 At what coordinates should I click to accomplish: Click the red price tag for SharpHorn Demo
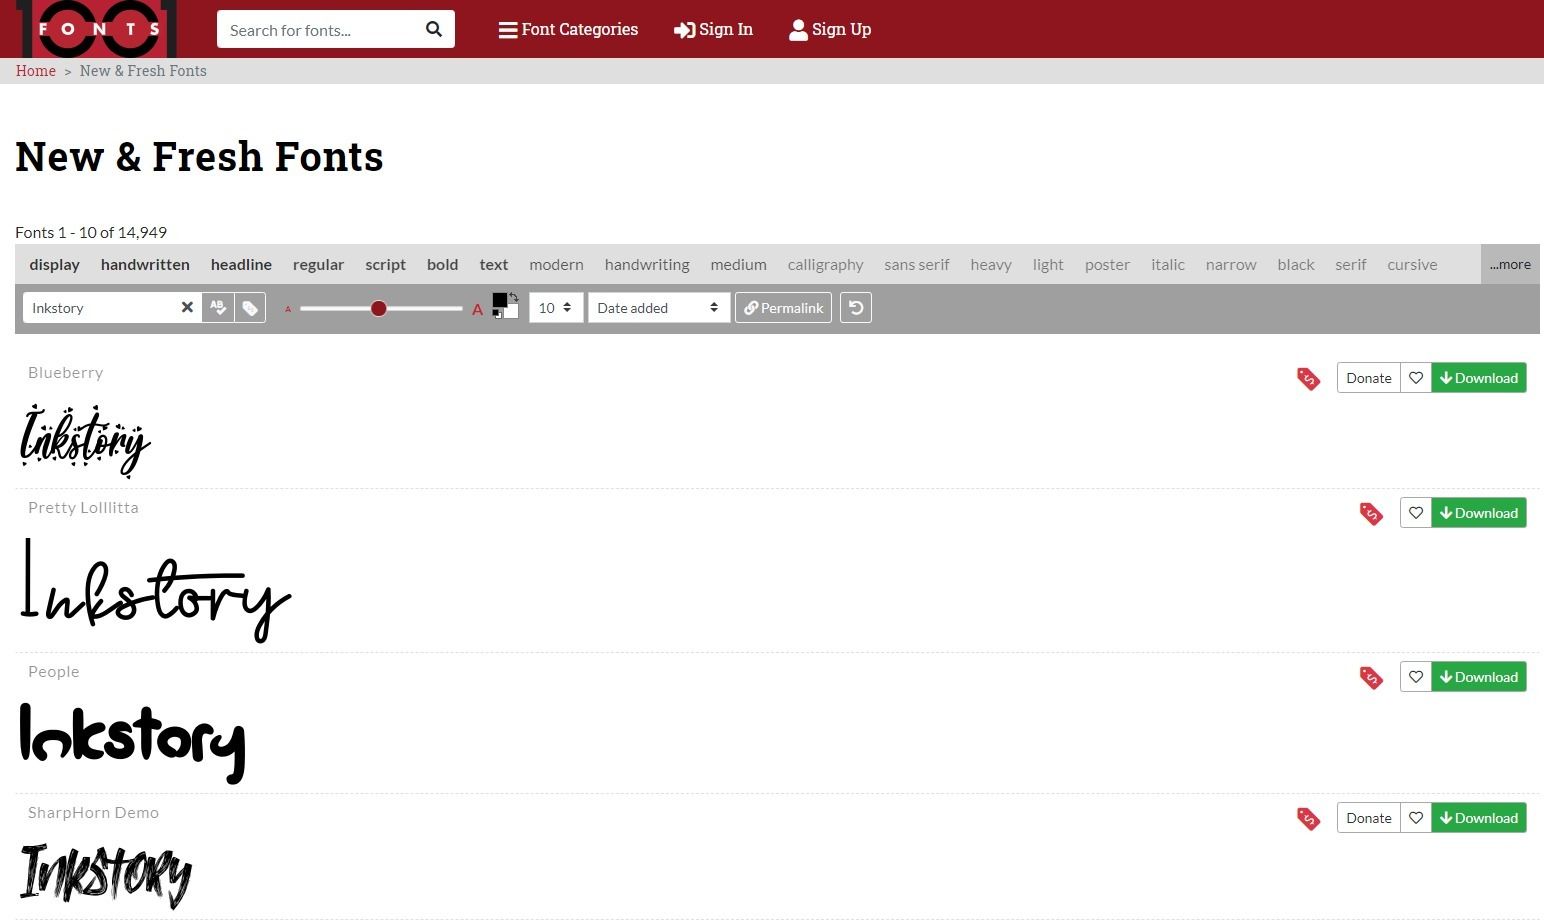(1308, 819)
